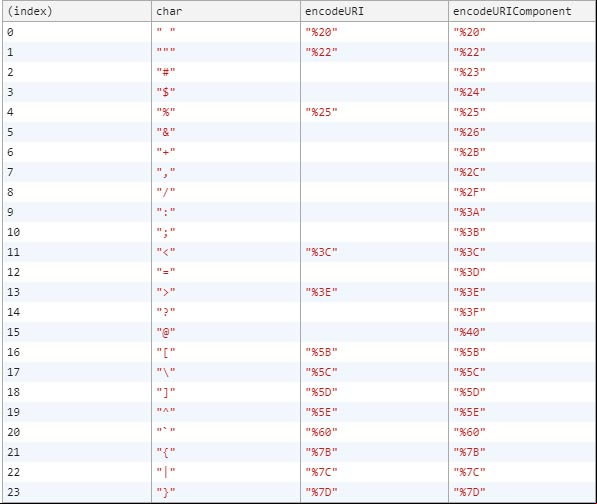Screen dimensions: 597x504
Task: Click "%60" in the encodeURI column
Action: pos(321,432)
